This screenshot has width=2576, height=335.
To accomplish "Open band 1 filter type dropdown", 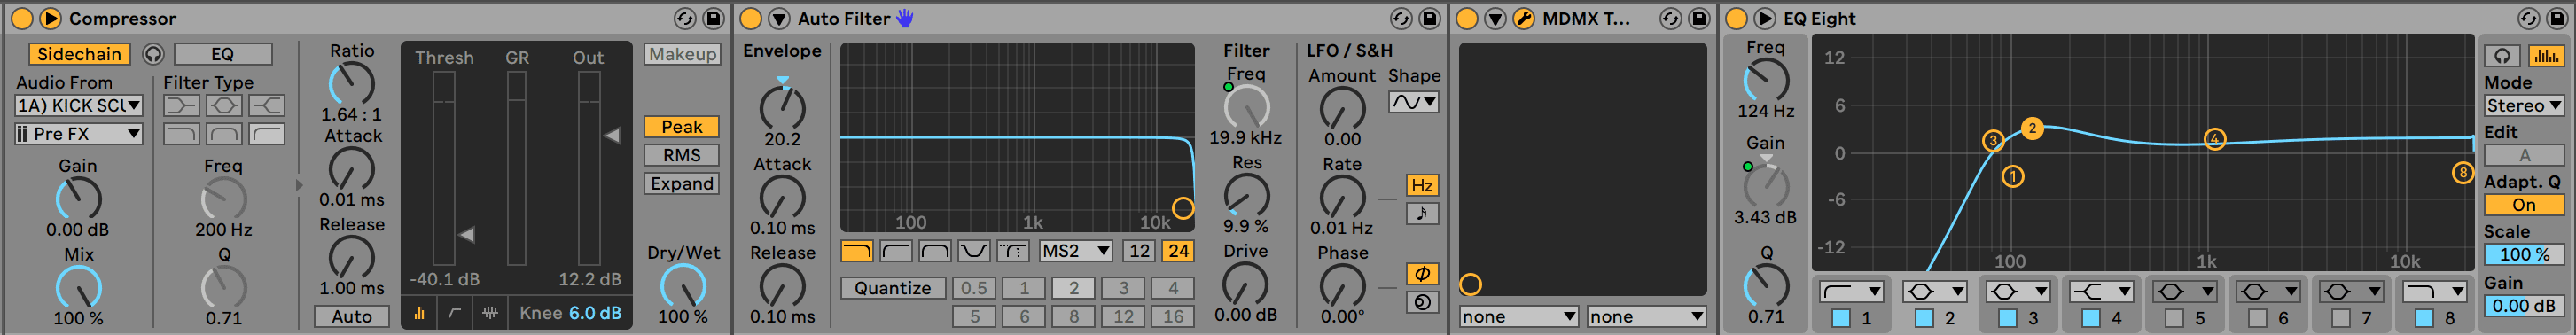I will [1852, 291].
